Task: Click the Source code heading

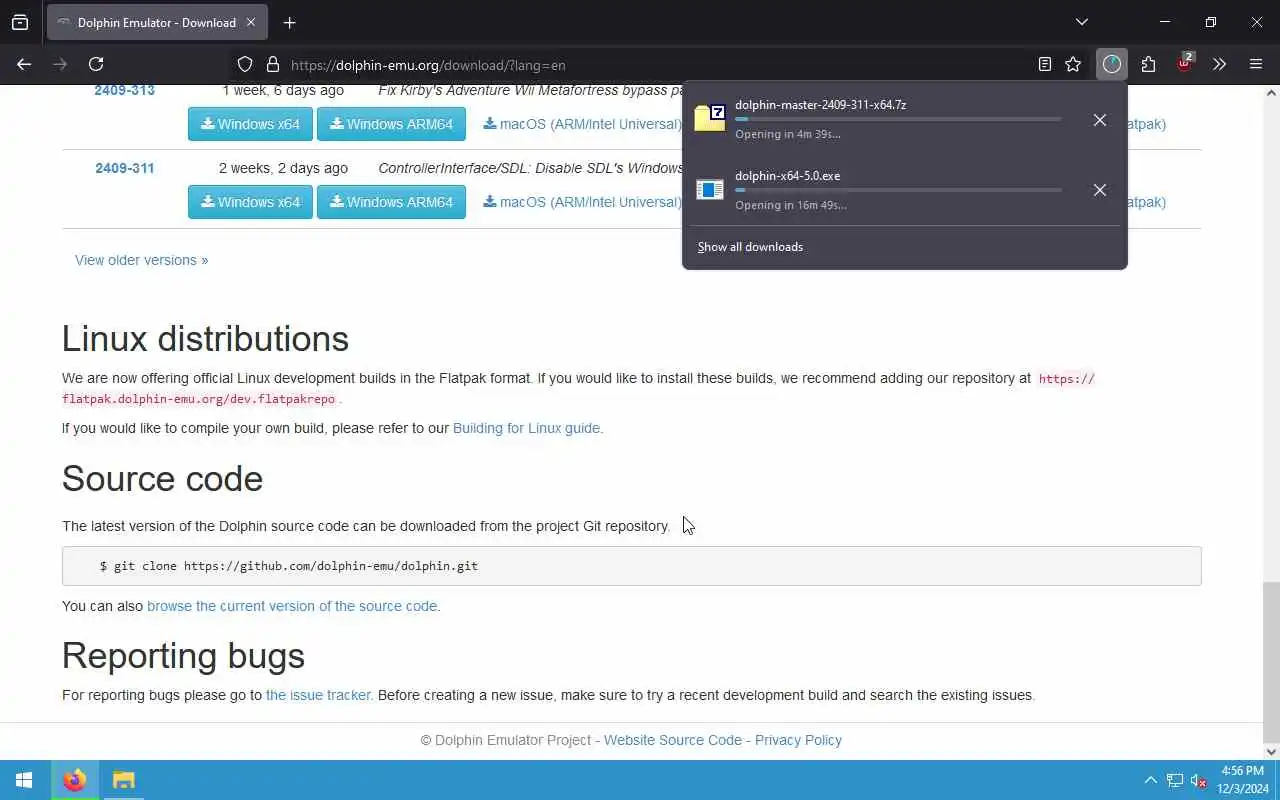Action: pos(162,479)
